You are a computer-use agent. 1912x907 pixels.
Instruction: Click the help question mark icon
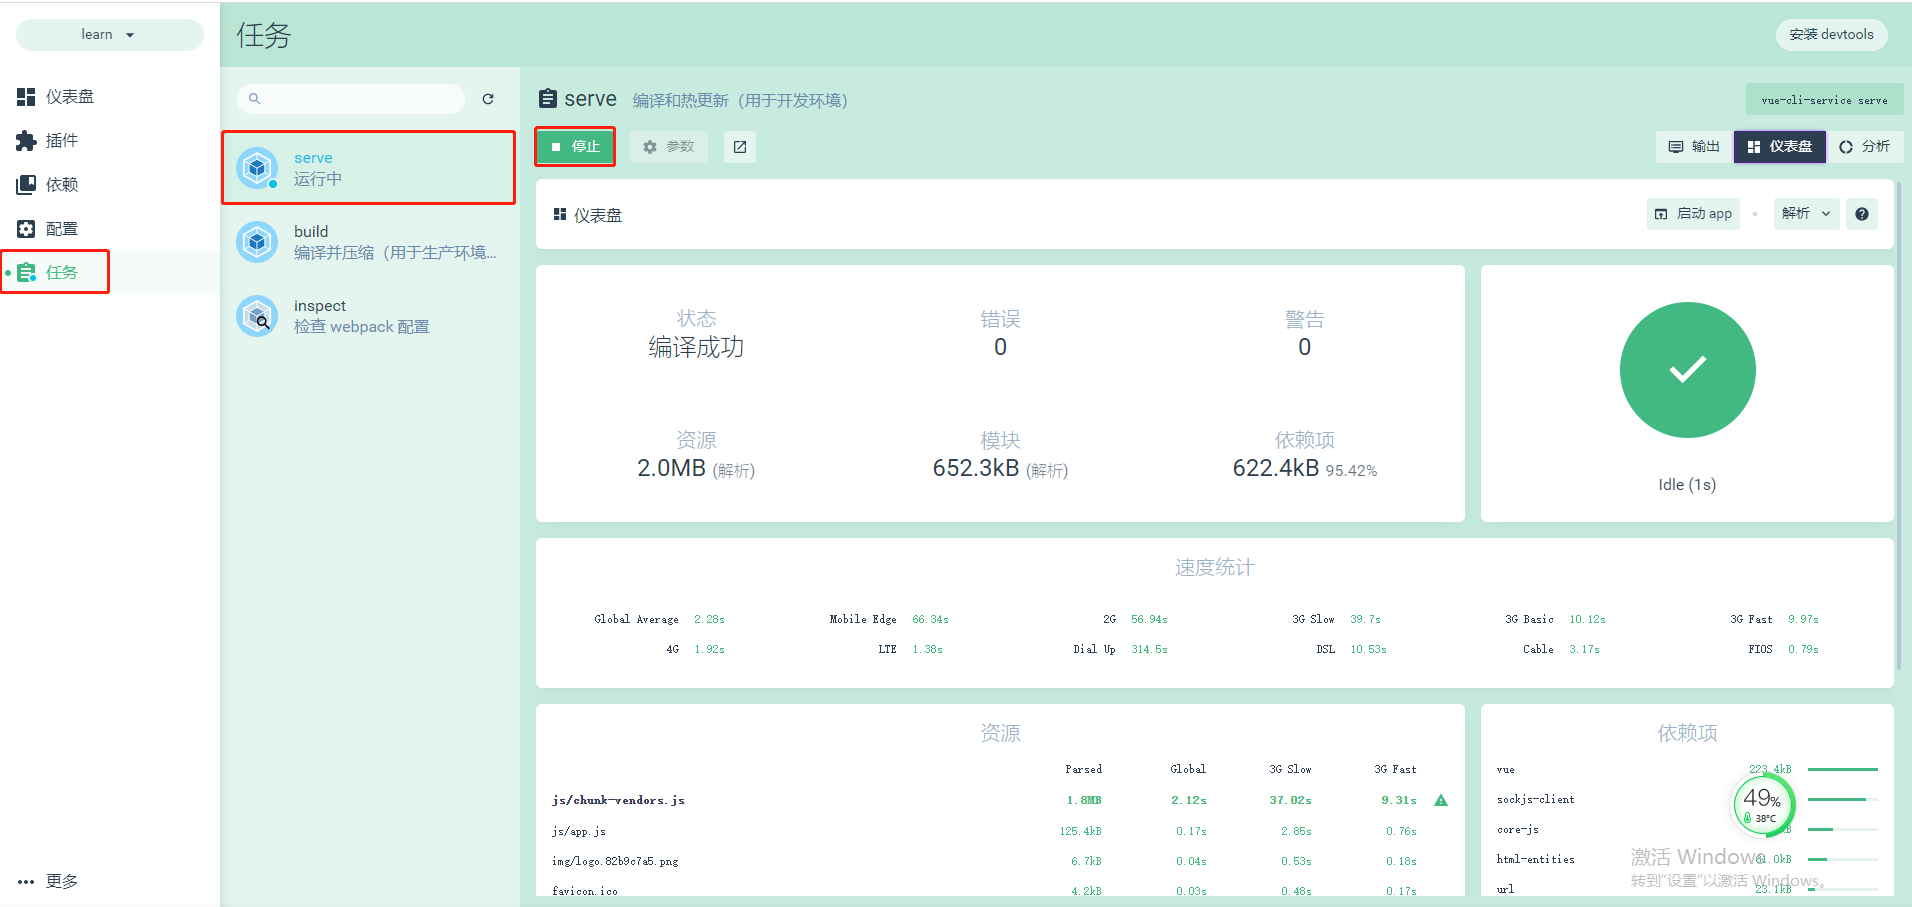click(1862, 214)
